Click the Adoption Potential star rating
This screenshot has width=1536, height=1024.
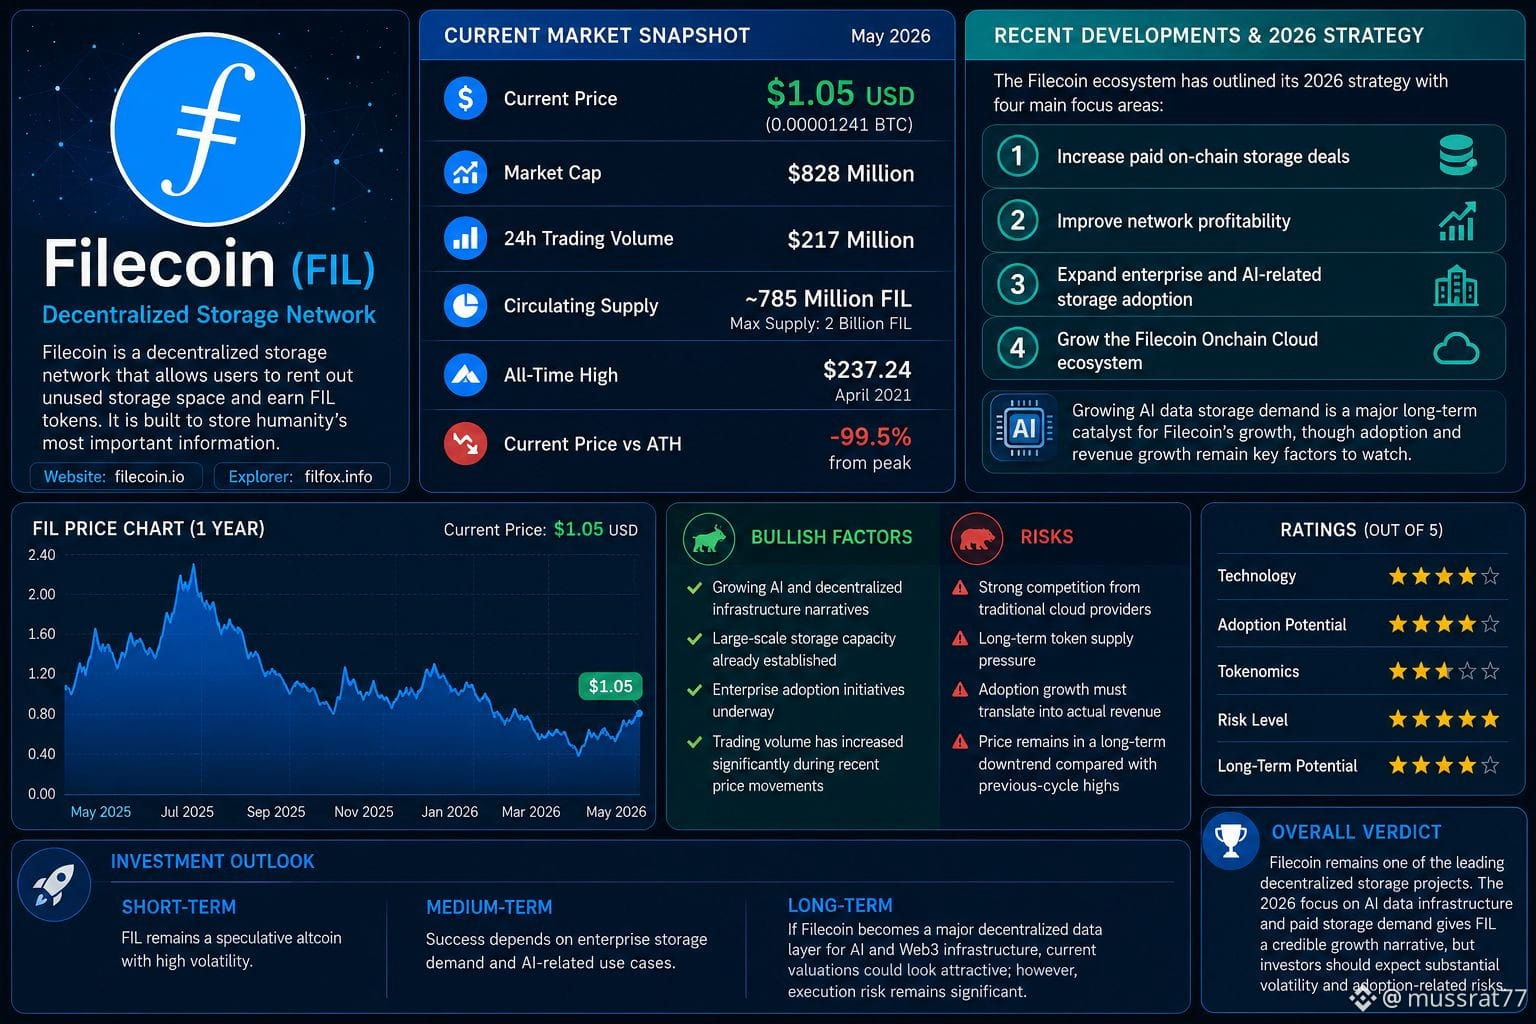(1444, 624)
